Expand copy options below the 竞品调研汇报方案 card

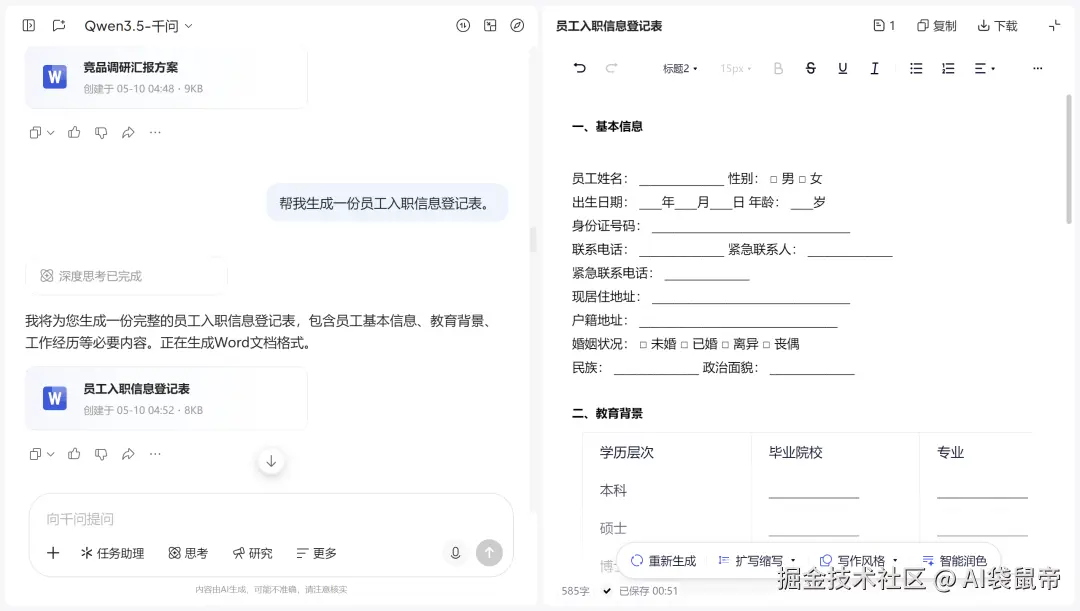51,133
